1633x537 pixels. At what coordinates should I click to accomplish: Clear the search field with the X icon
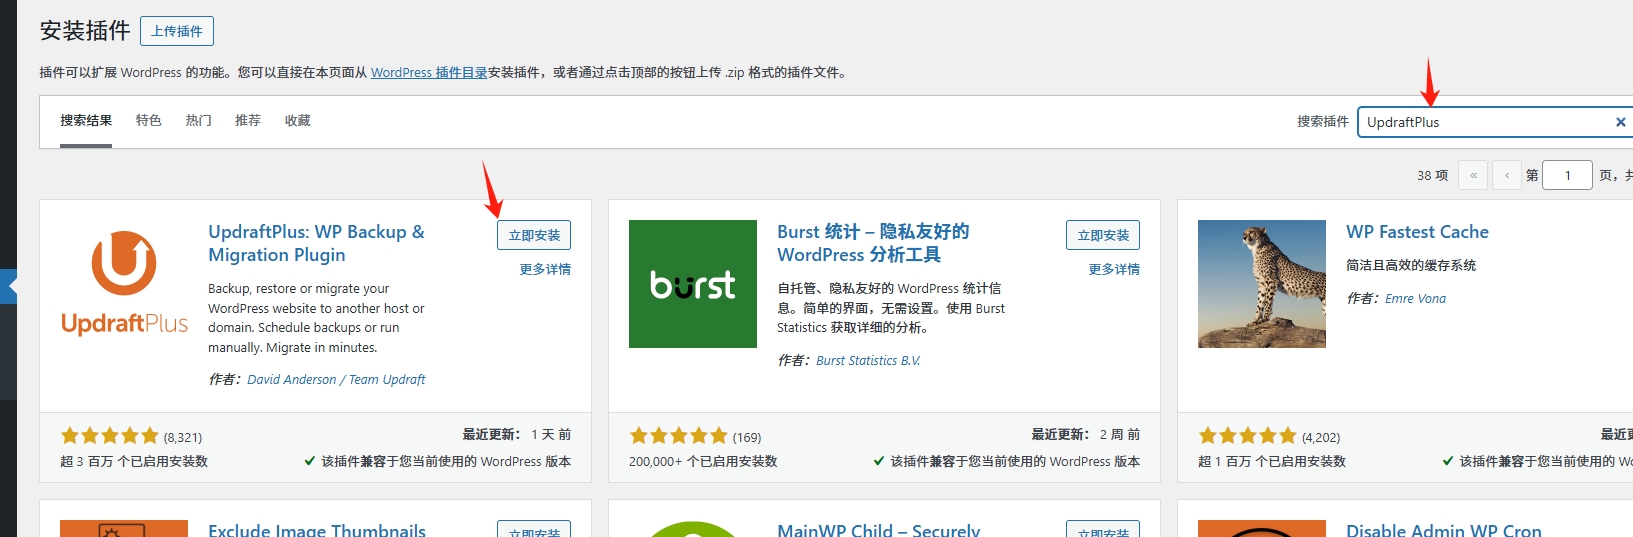[x=1620, y=122]
